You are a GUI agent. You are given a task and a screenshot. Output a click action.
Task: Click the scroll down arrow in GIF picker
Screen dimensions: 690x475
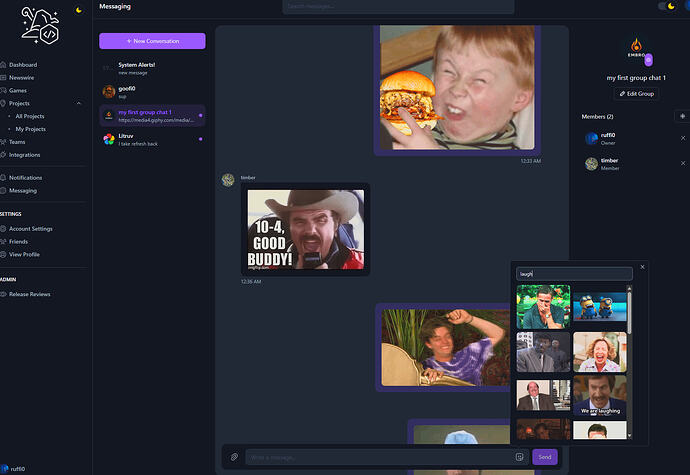point(629,436)
